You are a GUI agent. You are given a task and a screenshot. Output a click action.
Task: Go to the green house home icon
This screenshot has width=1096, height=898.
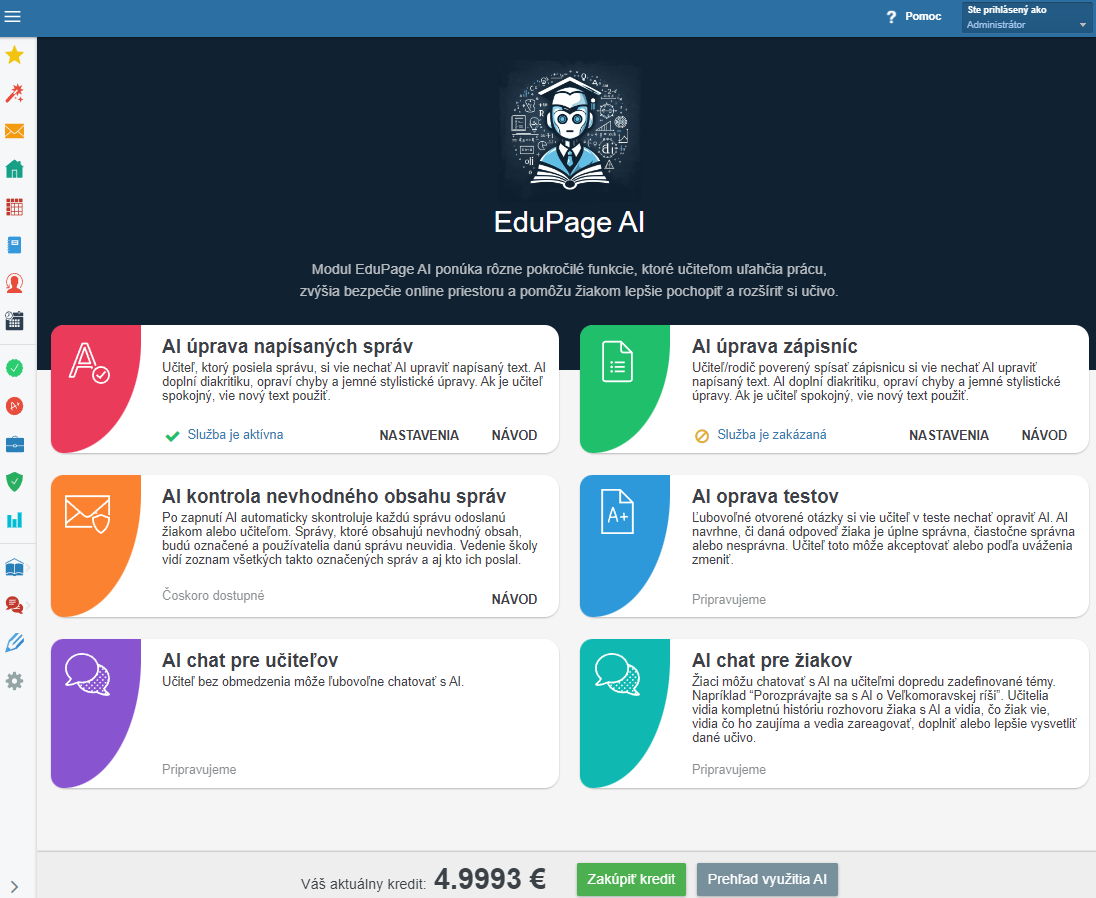[x=15, y=169]
